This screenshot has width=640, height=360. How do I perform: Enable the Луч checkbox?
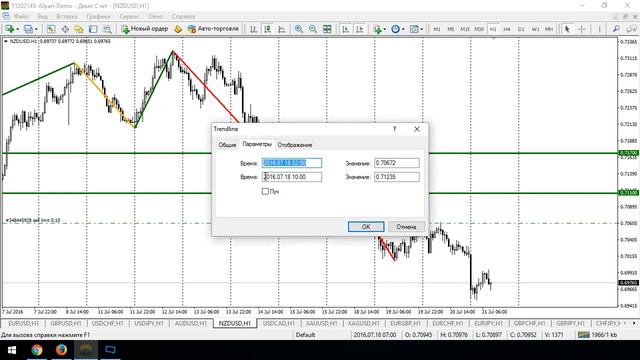tap(265, 191)
